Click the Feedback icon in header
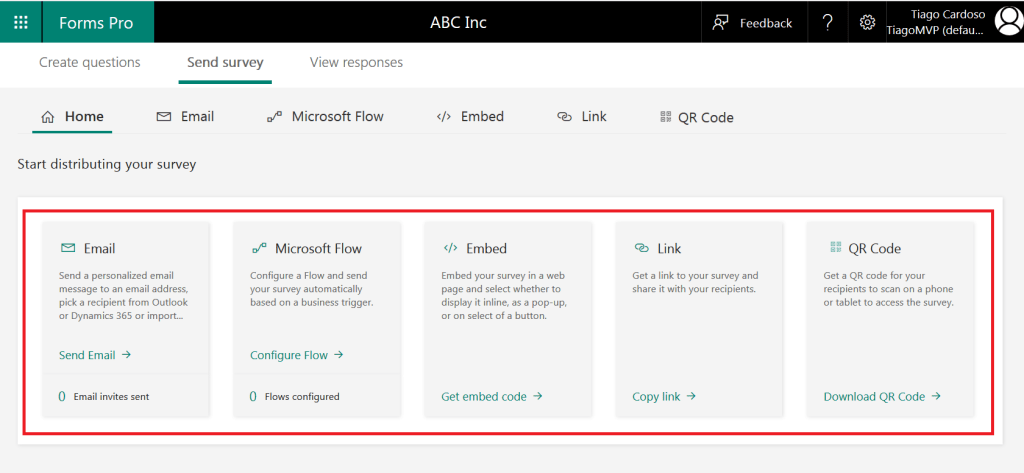 (x=721, y=22)
